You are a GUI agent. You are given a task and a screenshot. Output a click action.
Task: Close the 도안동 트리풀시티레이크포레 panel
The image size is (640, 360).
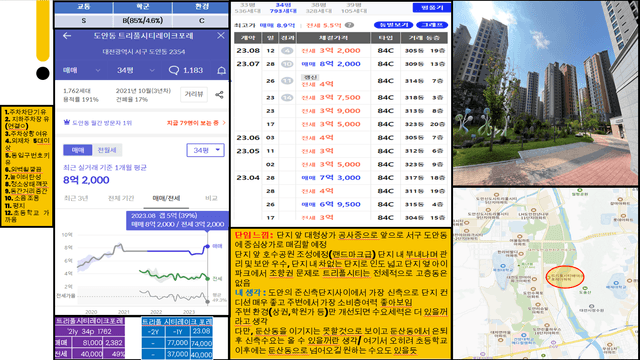(221, 36)
